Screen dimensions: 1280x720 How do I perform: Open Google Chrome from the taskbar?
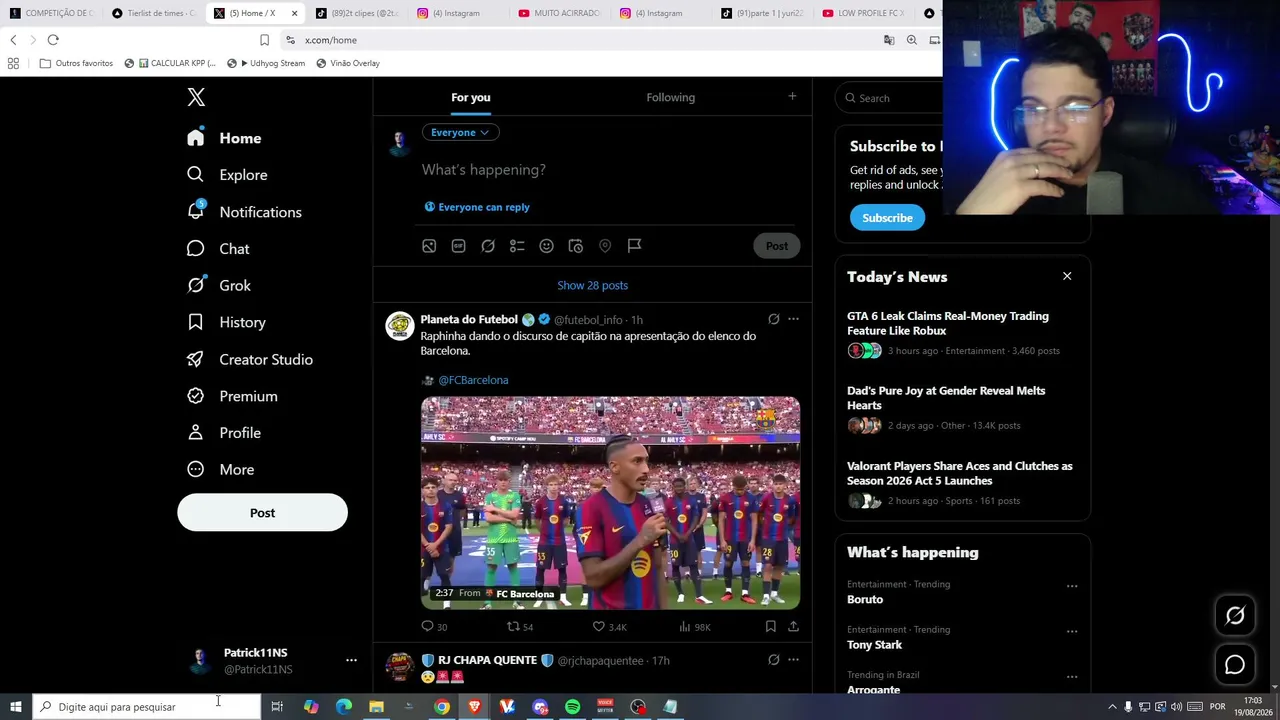pyautogui.click(x=441, y=707)
